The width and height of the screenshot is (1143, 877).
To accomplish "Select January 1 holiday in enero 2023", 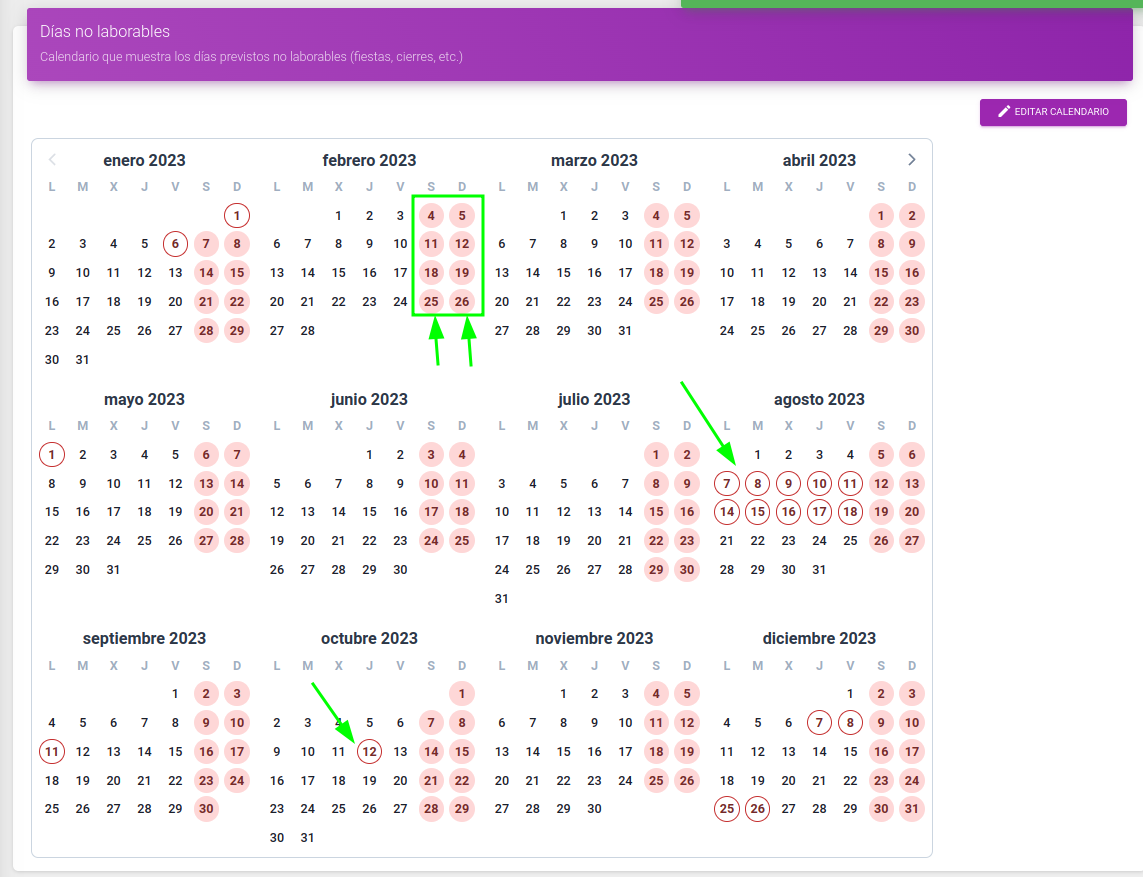I will [237, 216].
